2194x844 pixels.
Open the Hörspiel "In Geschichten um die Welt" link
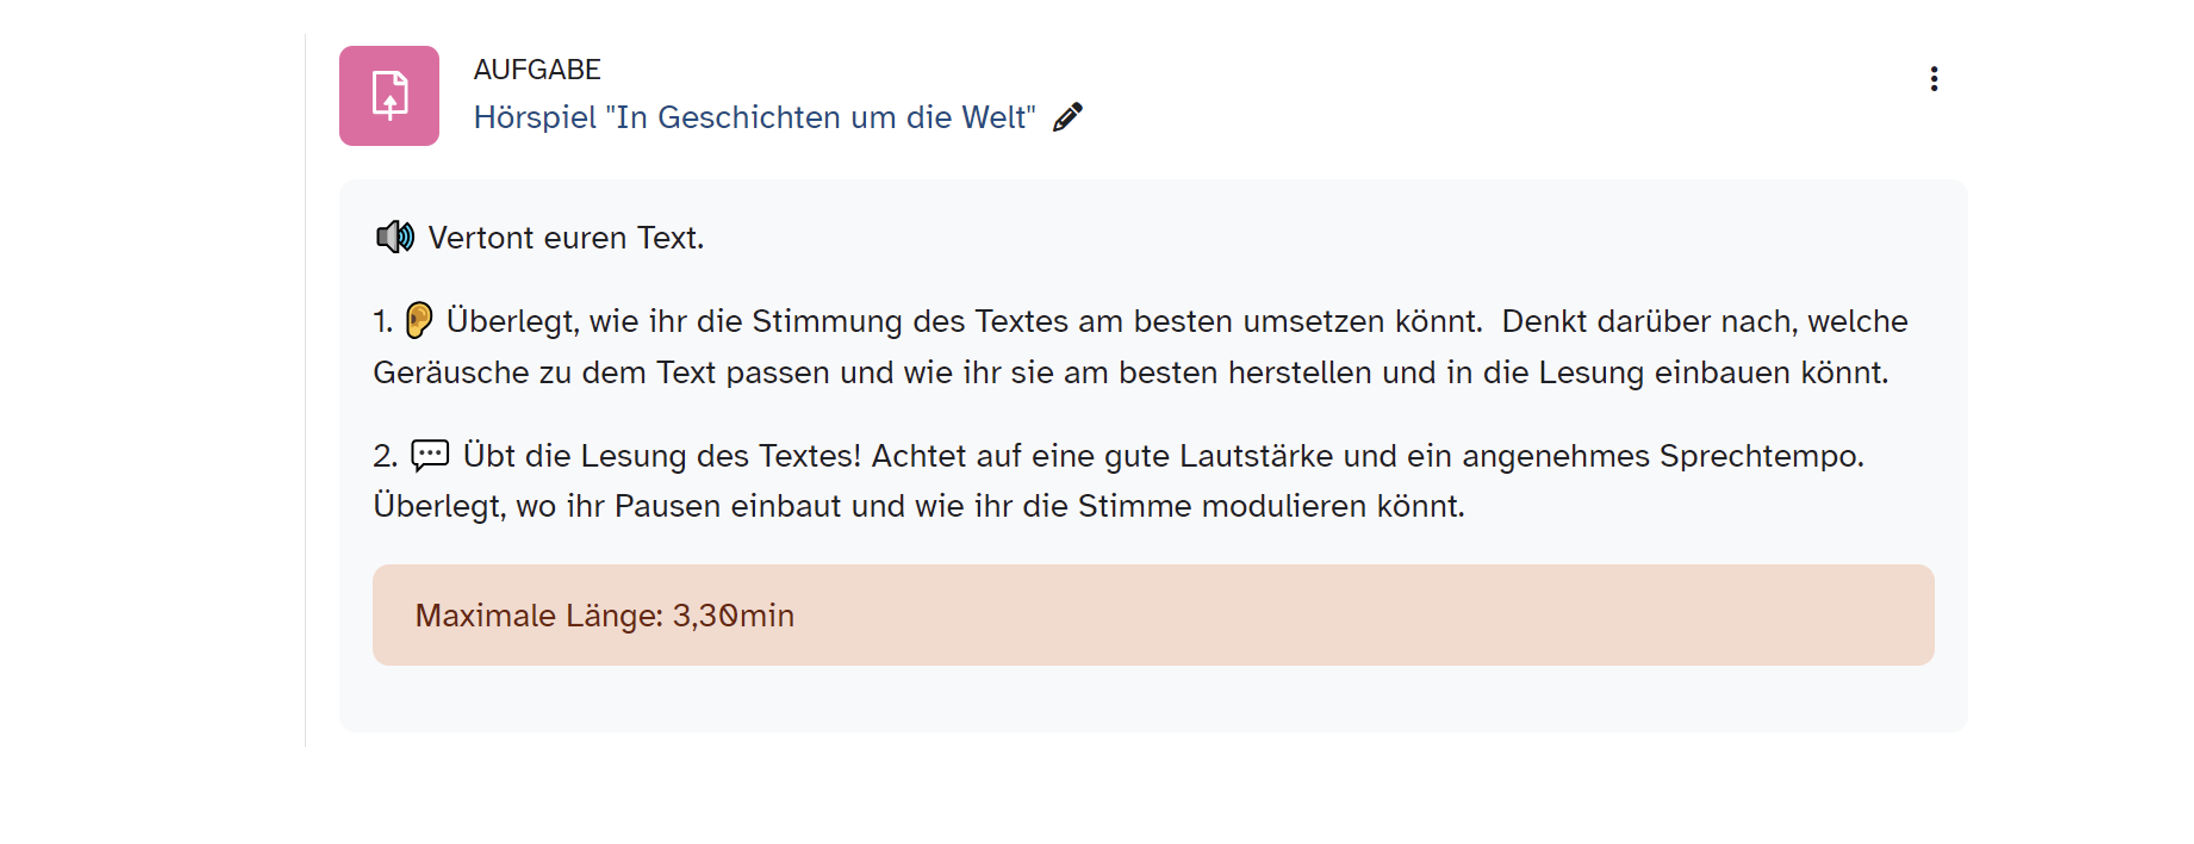[x=754, y=117]
